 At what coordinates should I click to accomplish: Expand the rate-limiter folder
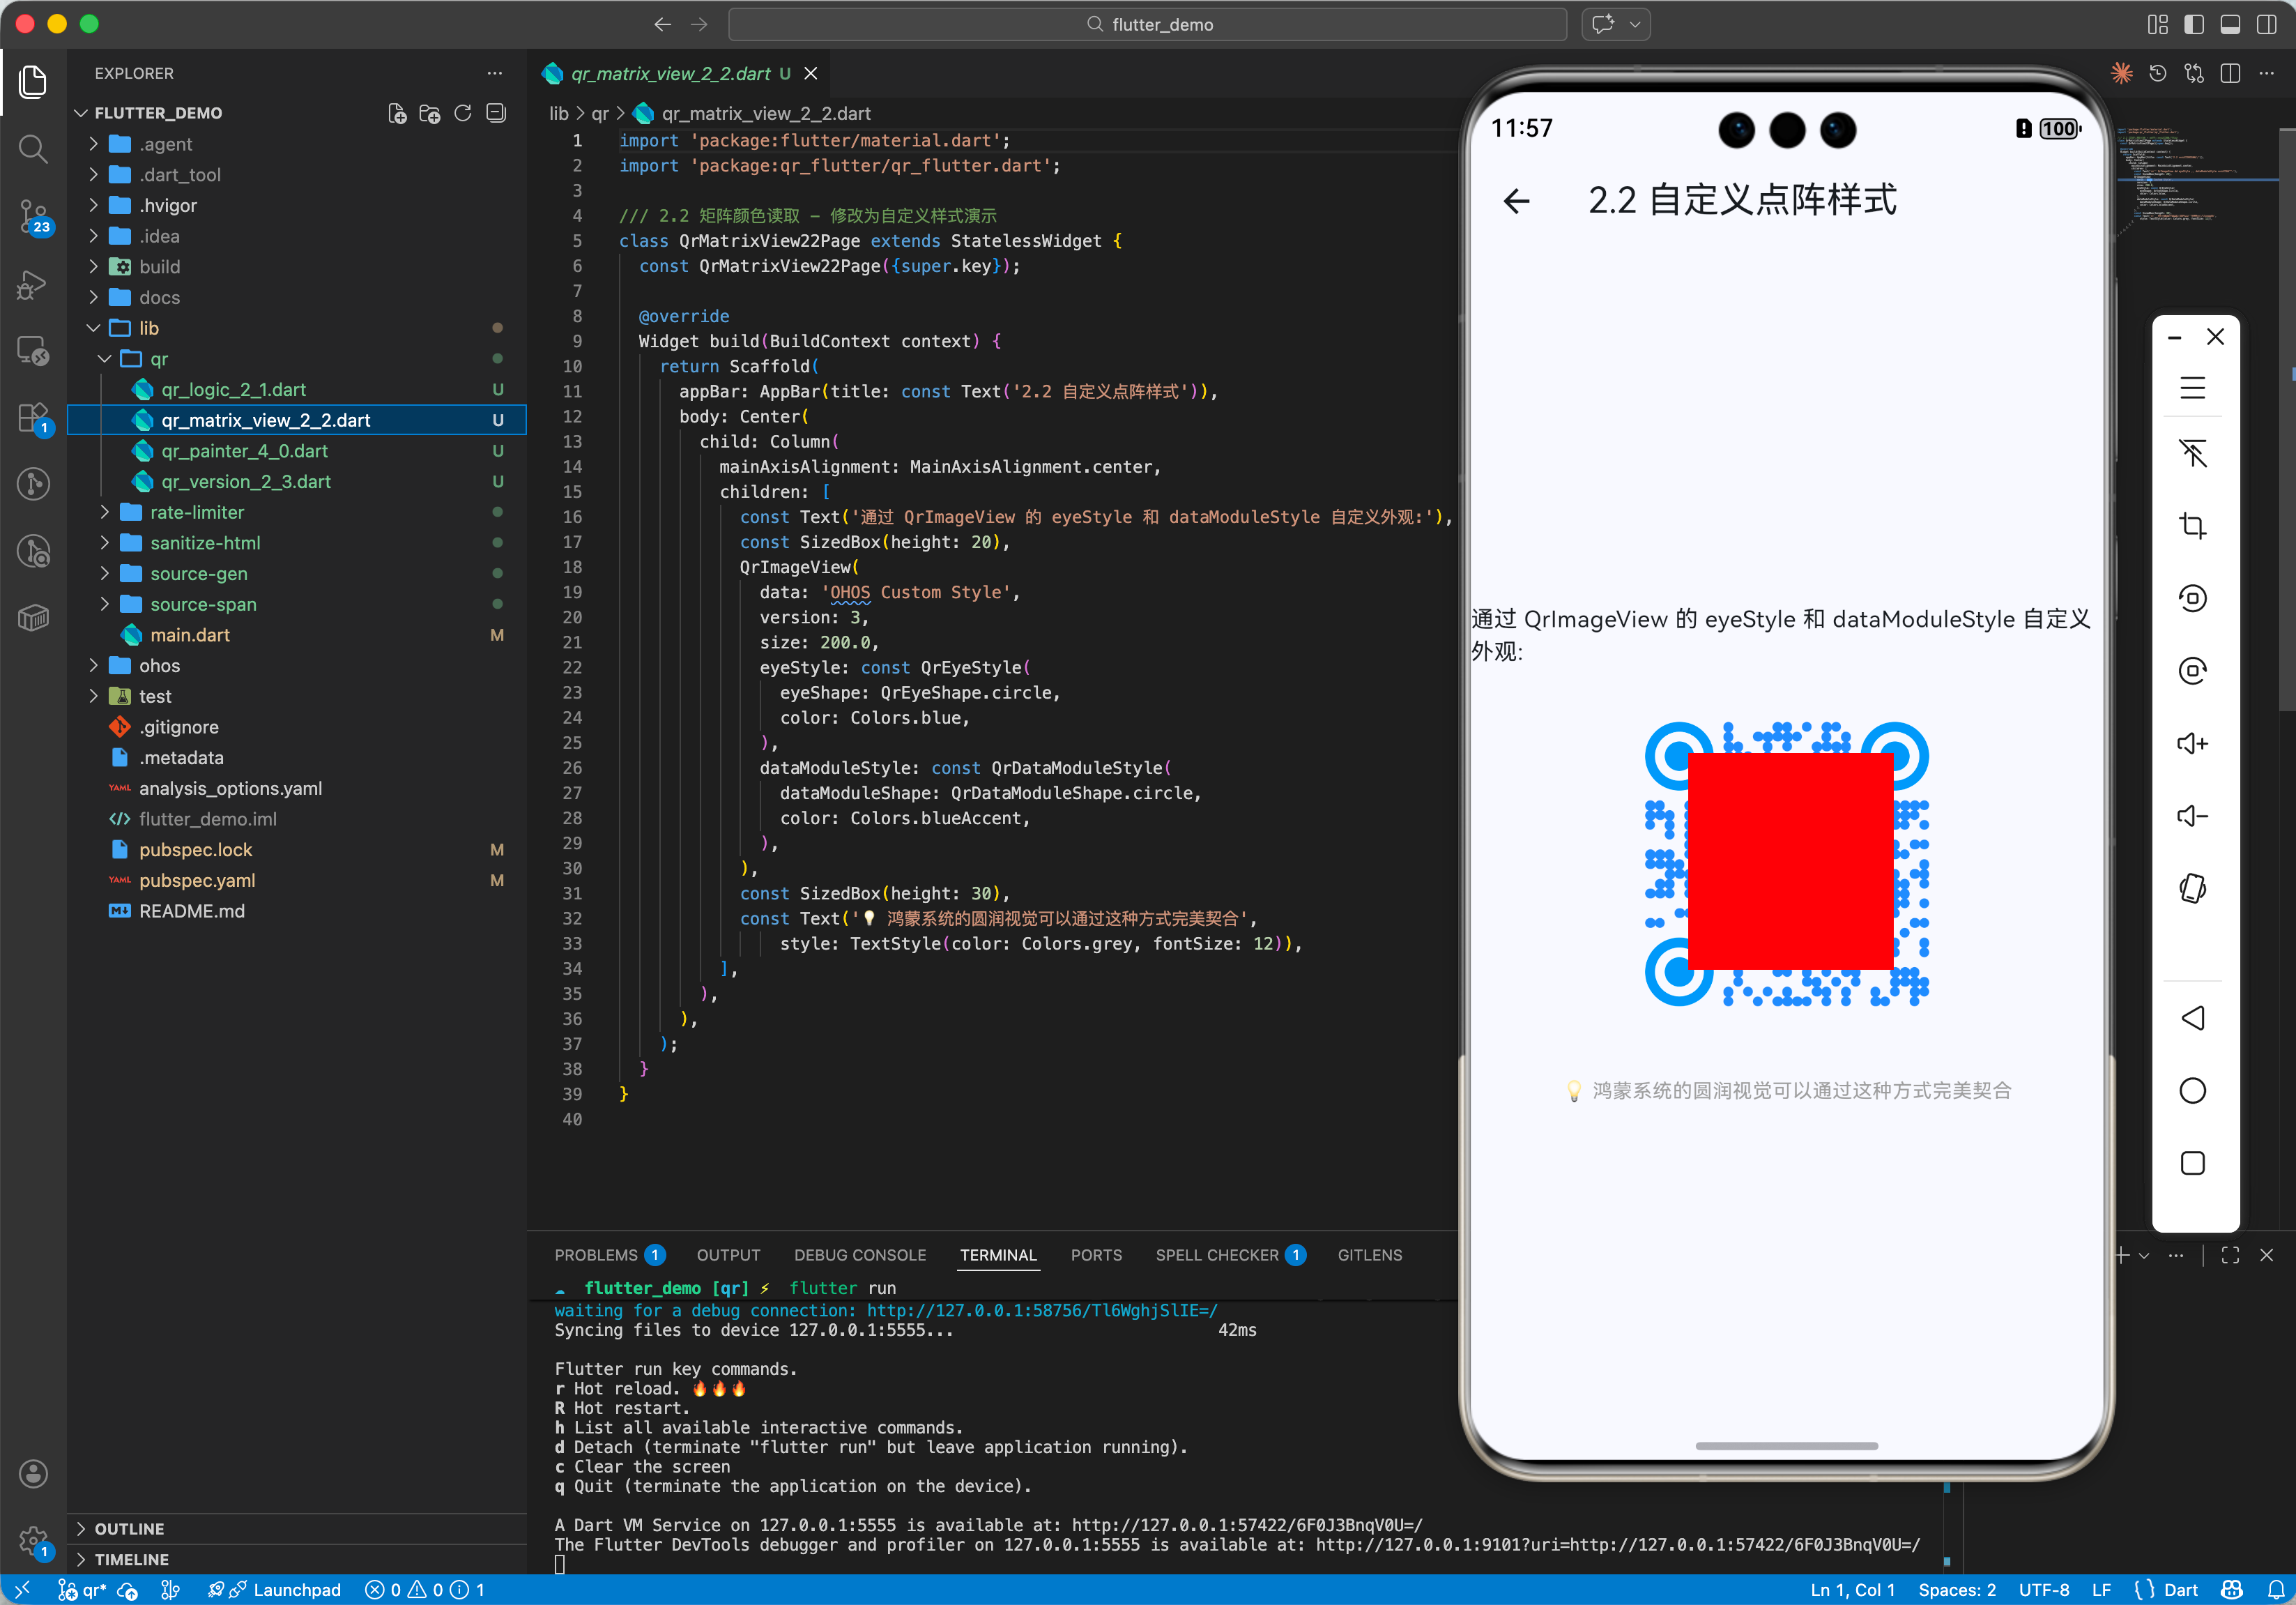[x=197, y=512]
